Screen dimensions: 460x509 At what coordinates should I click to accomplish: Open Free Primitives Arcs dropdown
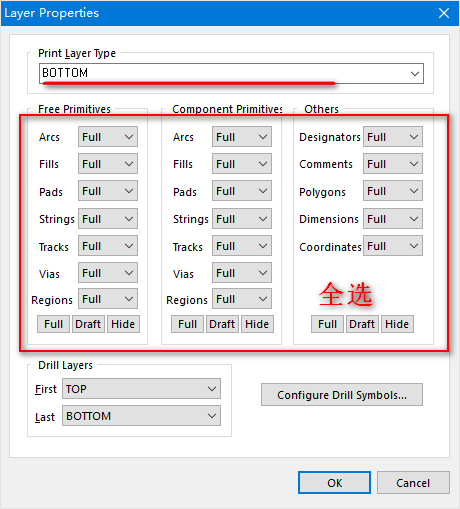click(x=108, y=137)
